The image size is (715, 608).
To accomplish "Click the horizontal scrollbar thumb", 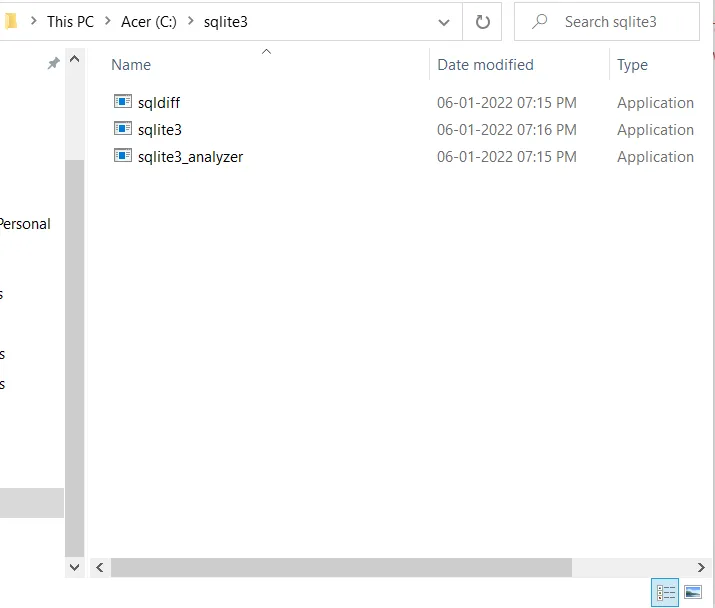I will coord(341,567).
